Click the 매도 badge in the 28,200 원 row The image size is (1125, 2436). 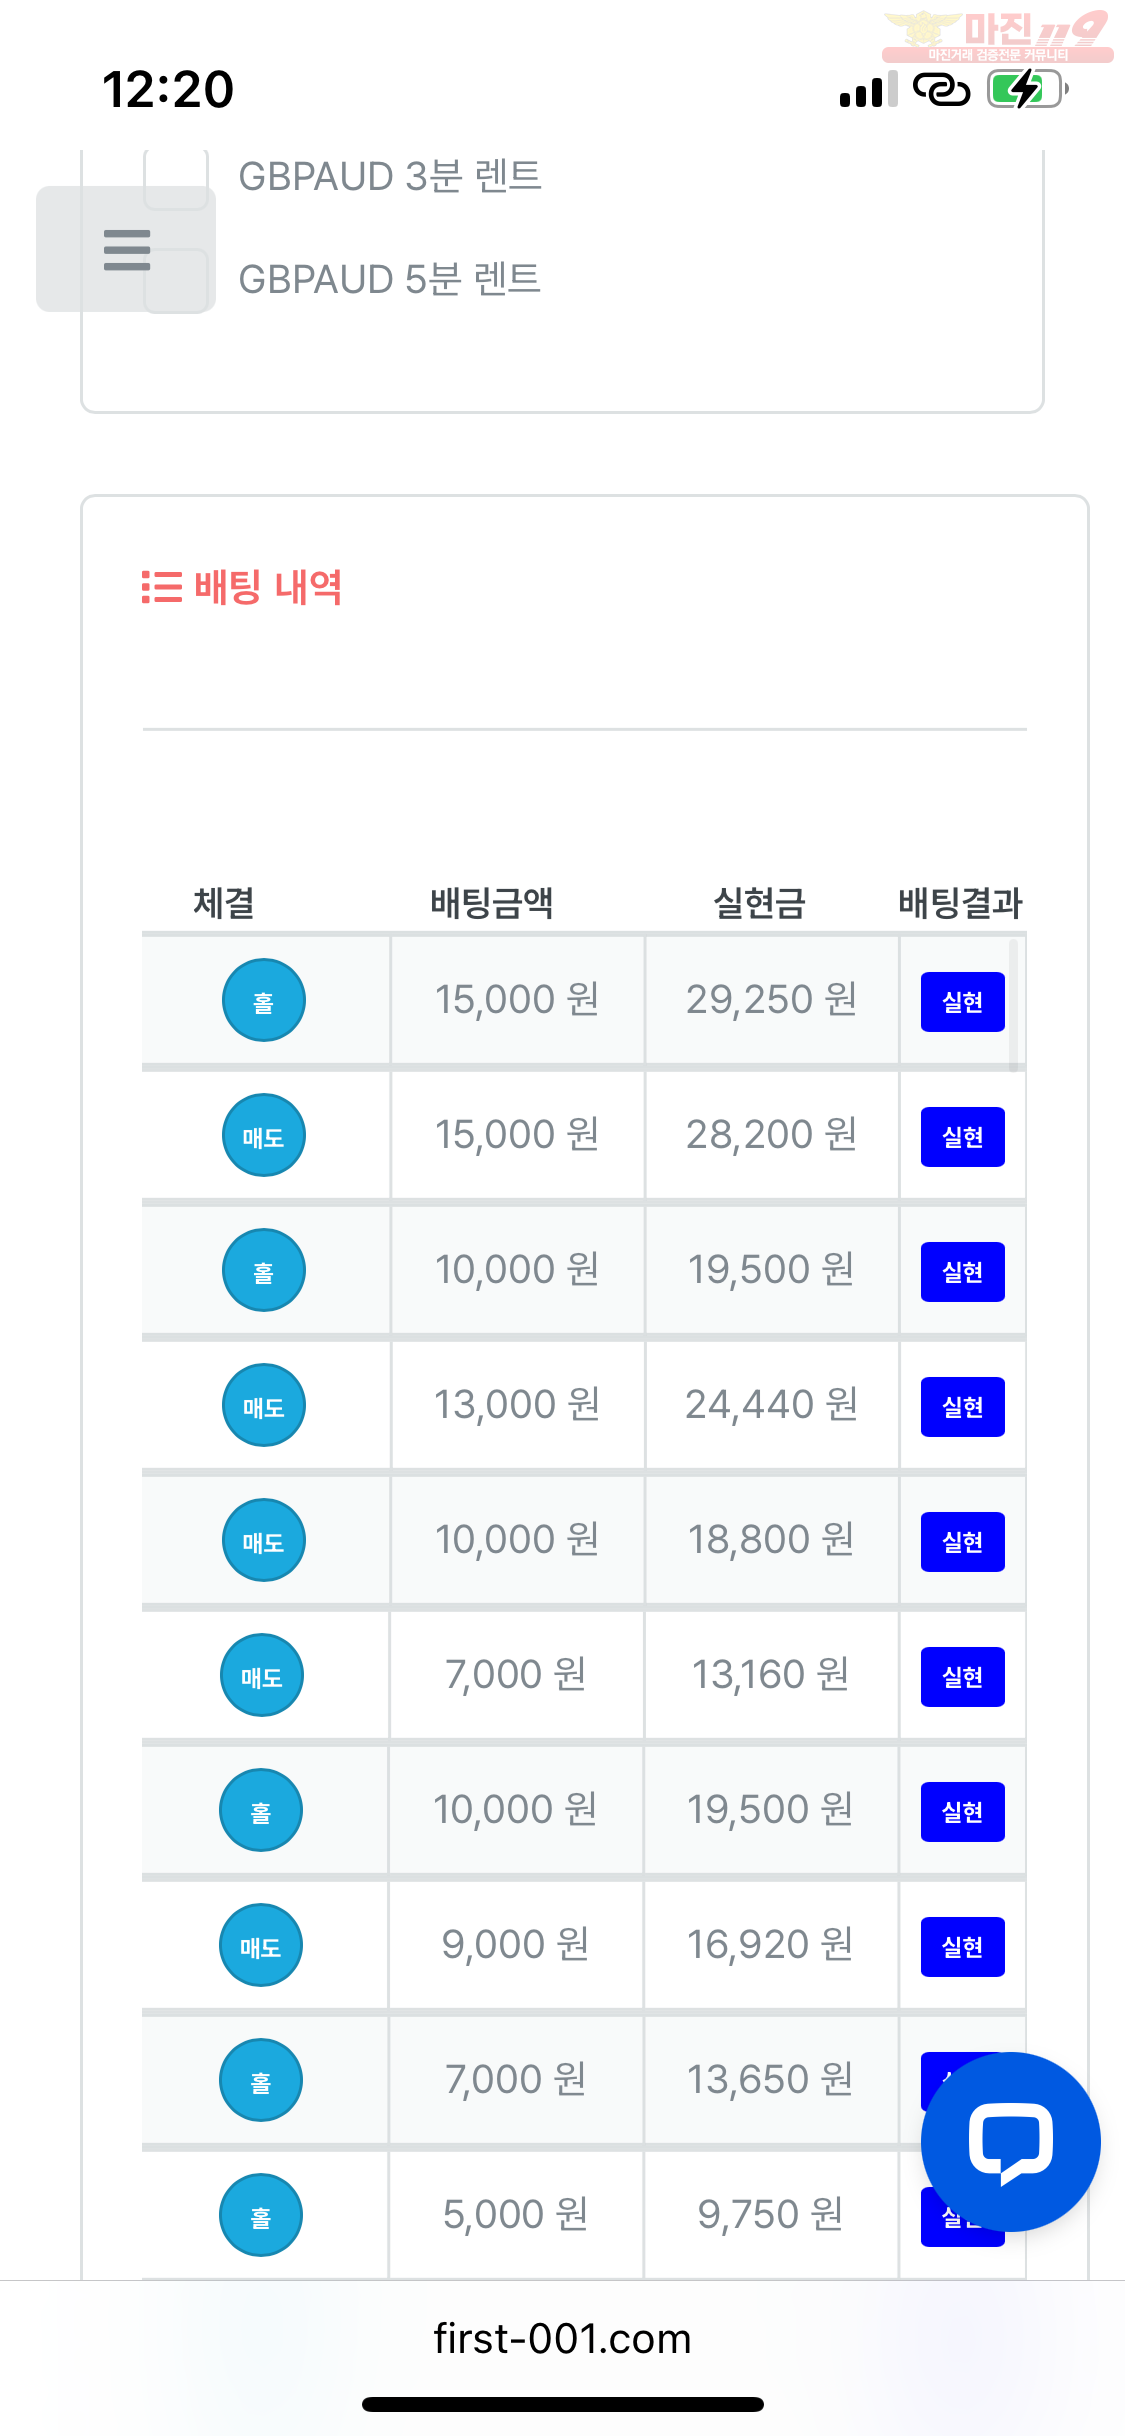[263, 1135]
